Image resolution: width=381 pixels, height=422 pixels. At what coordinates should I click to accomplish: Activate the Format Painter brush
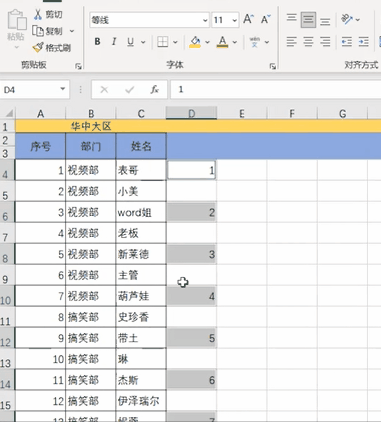point(38,48)
